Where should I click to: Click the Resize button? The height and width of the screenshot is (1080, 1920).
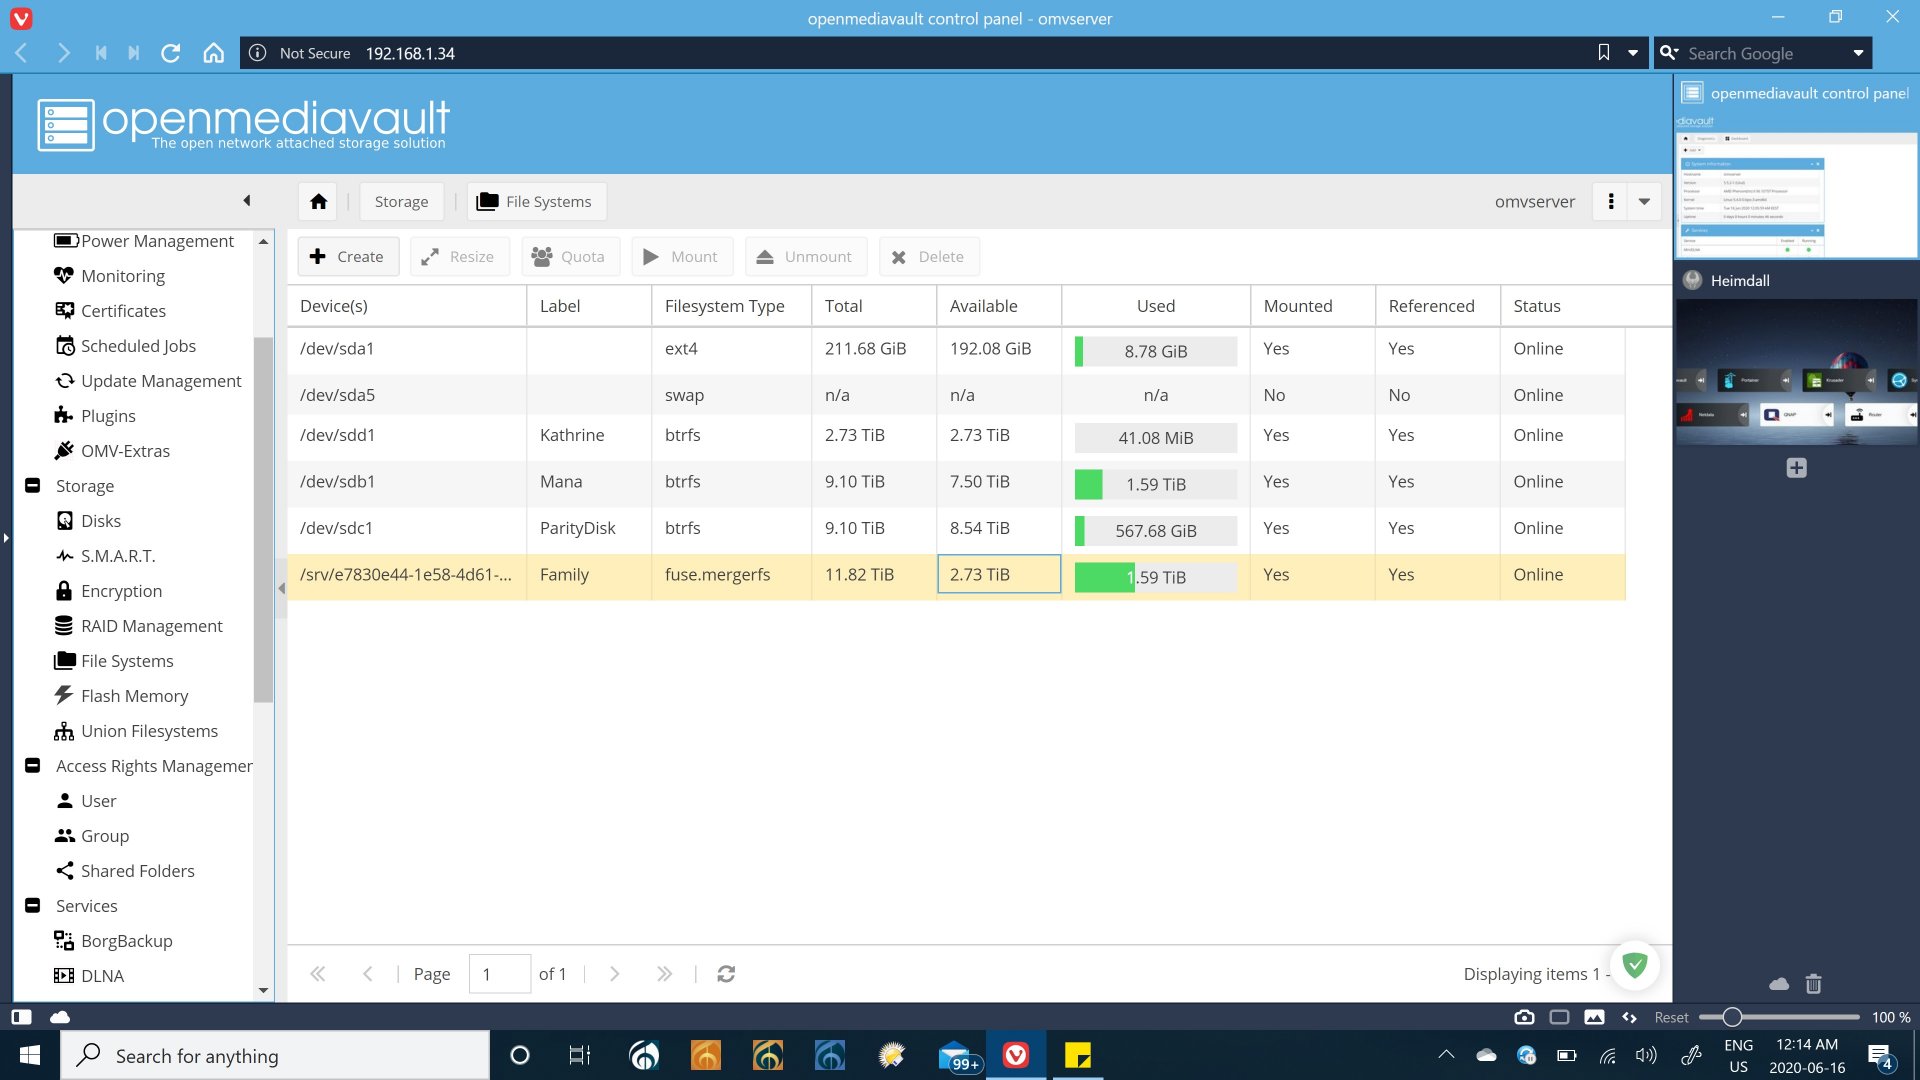click(x=458, y=257)
